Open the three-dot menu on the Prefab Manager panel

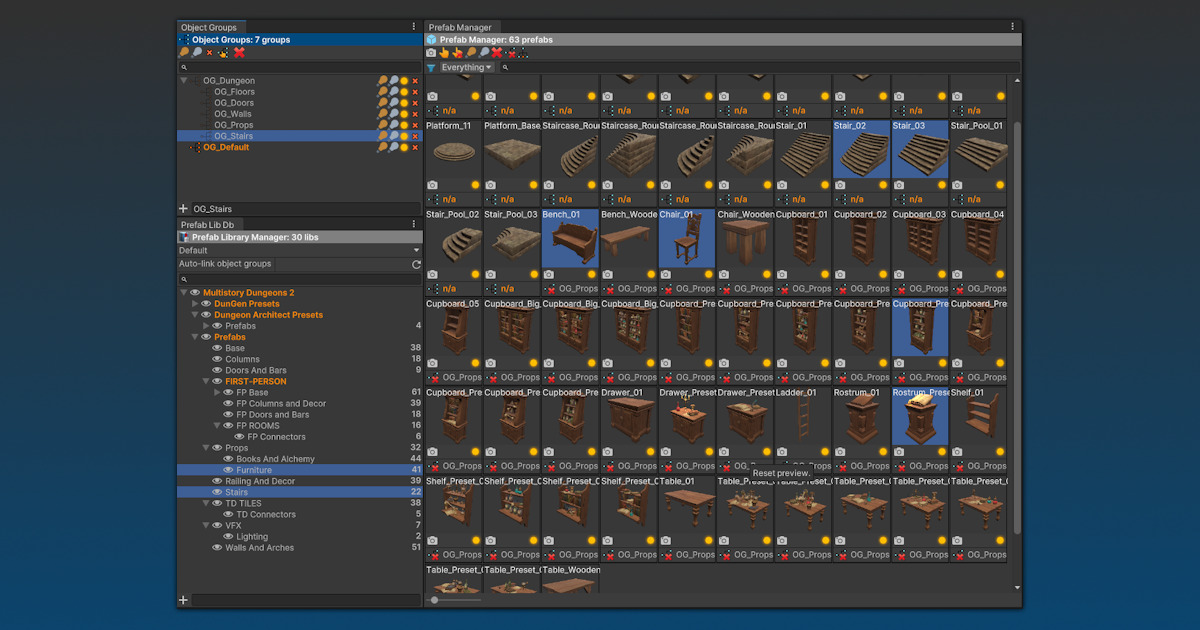coord(1011,27)
